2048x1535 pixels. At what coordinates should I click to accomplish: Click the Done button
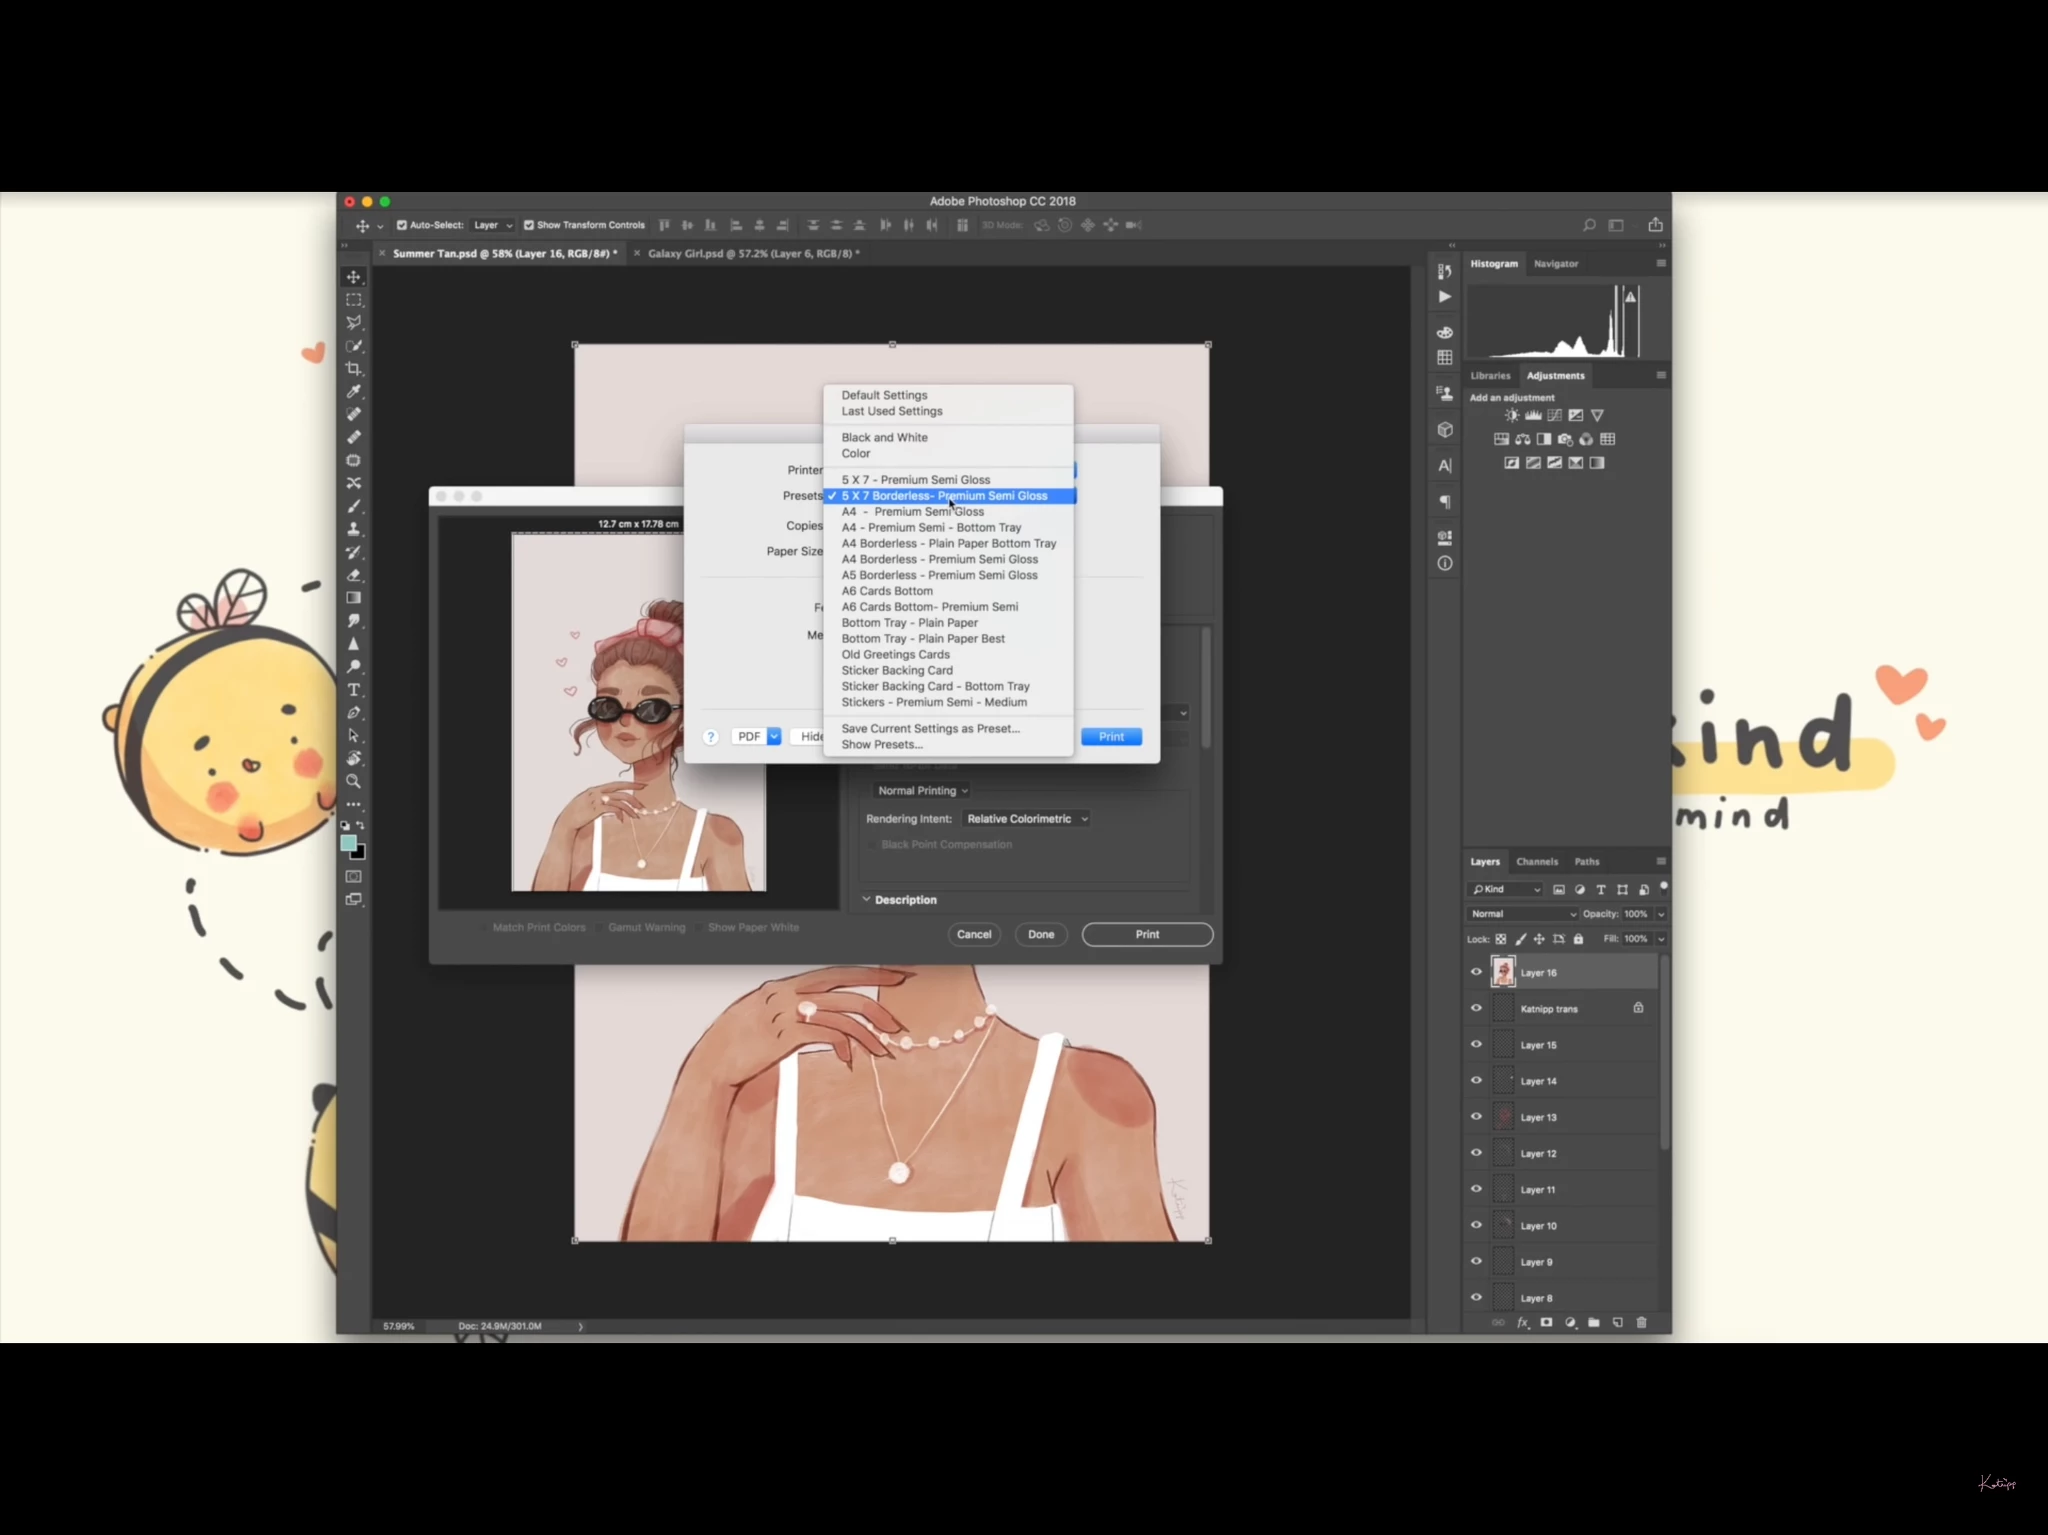click(1040, 934)
